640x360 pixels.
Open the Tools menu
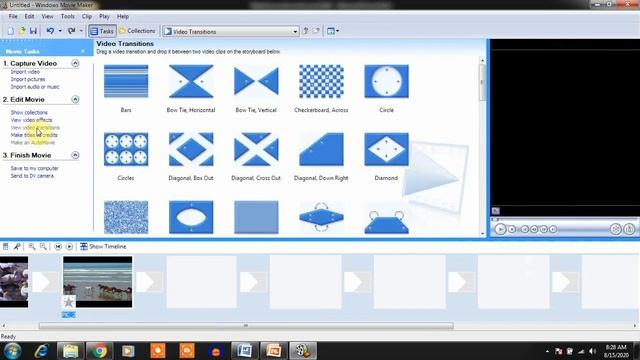[68, 16]
